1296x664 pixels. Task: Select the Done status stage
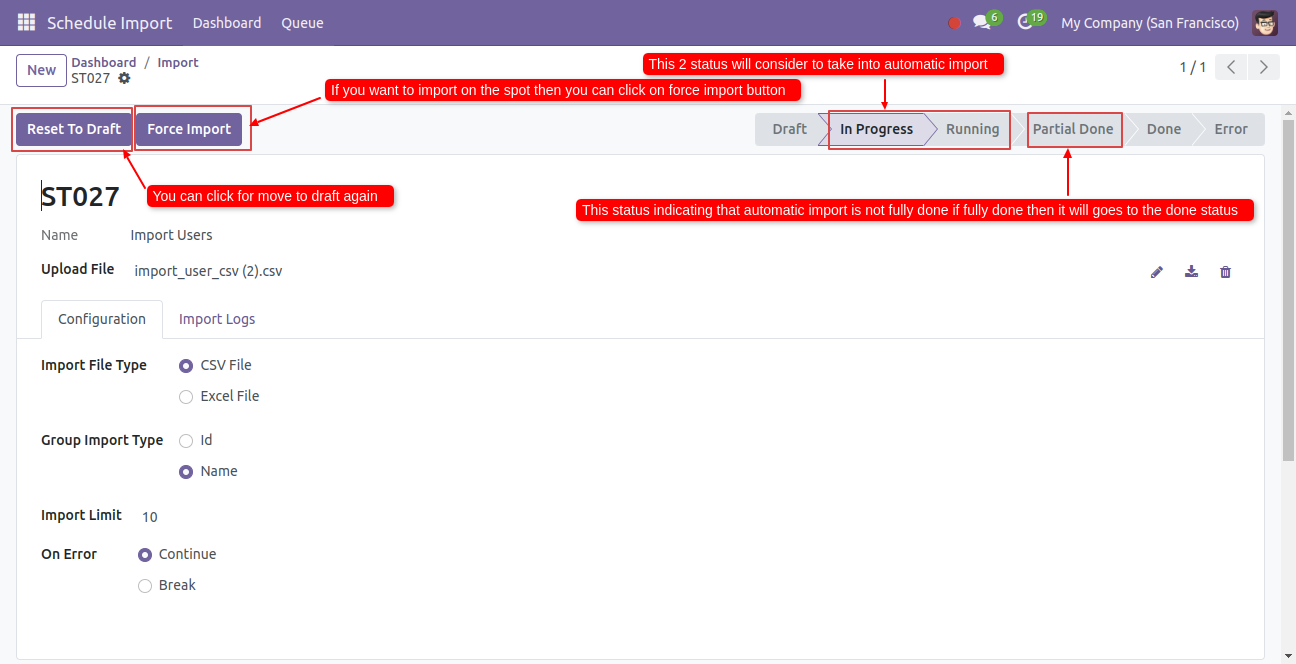1164,129
